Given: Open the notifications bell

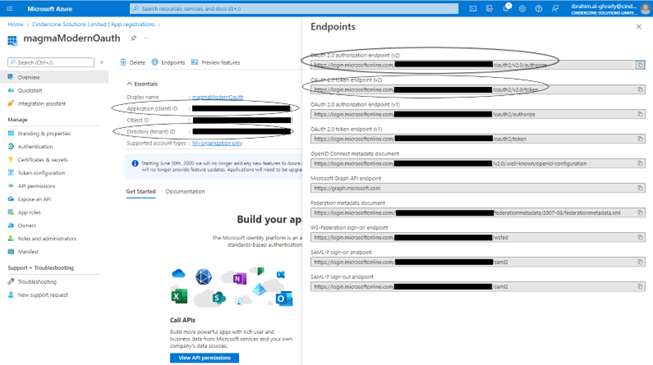Looking at the screenshot, I should [506, 8].
